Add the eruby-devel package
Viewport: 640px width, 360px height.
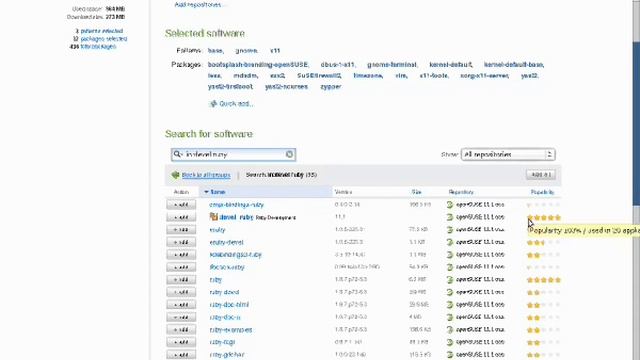pos(181,242)
